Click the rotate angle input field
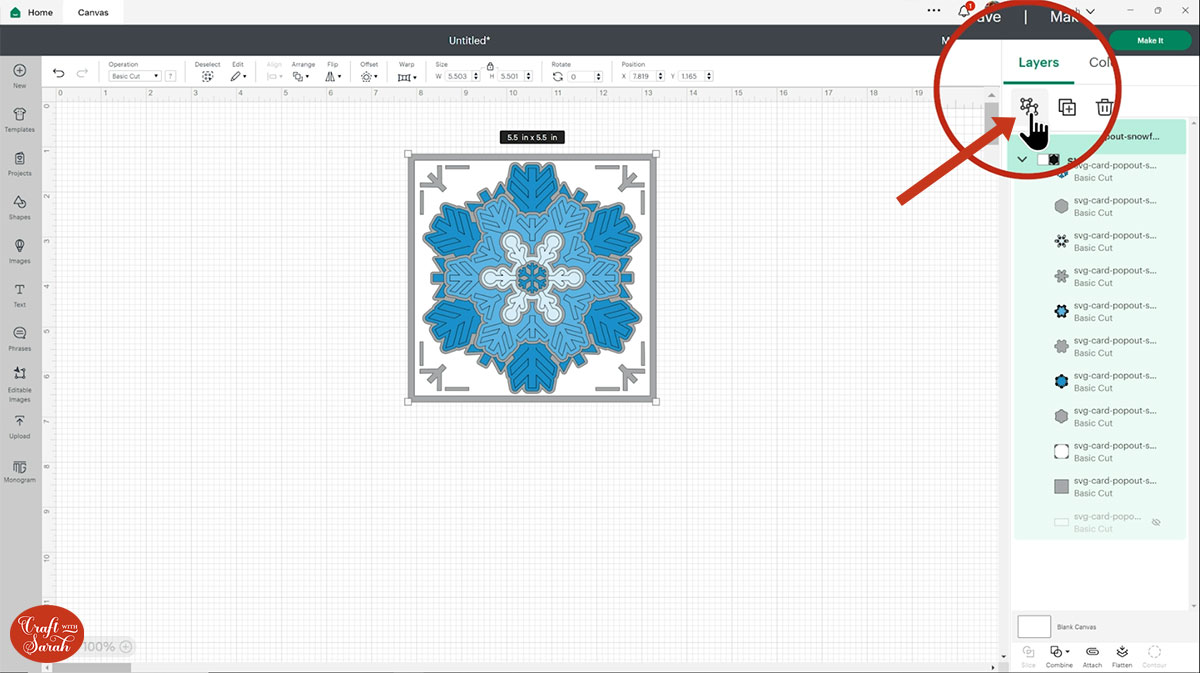The width and height of the screenshot is (1200, 673). pyautogui.click(x=582, y=76)
